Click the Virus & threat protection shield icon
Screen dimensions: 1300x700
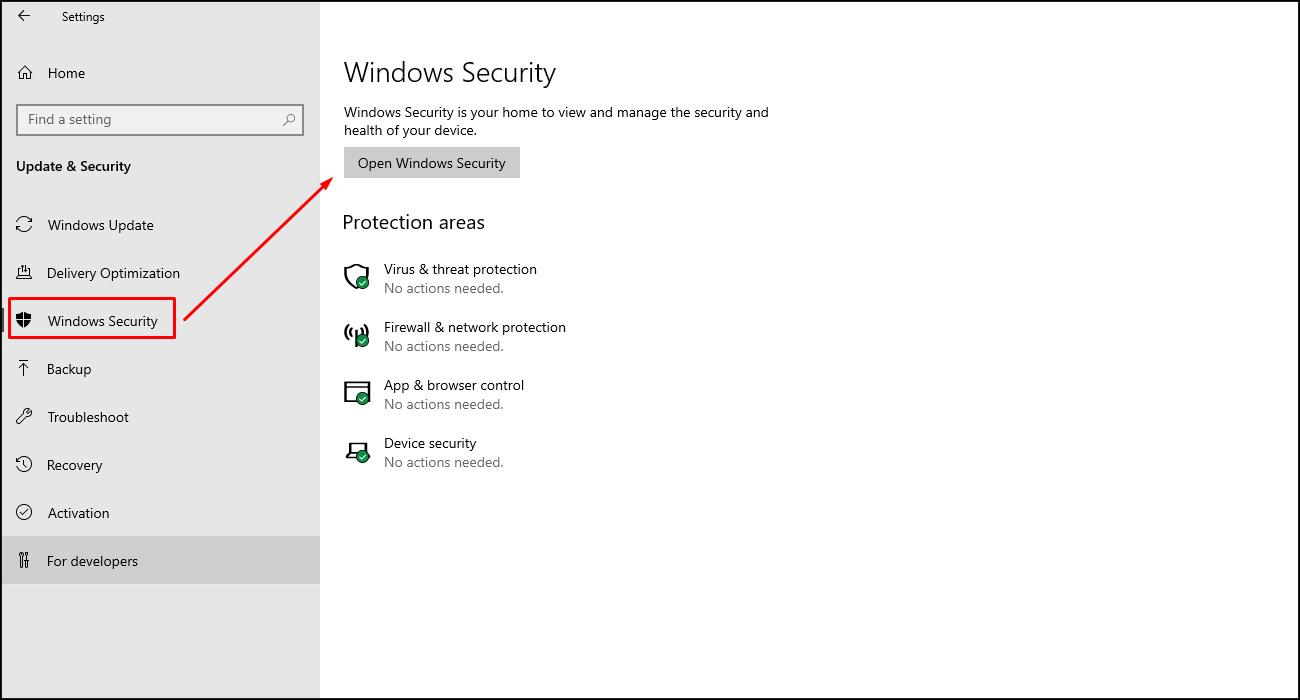pyautogui.click(x=357, y=277)
